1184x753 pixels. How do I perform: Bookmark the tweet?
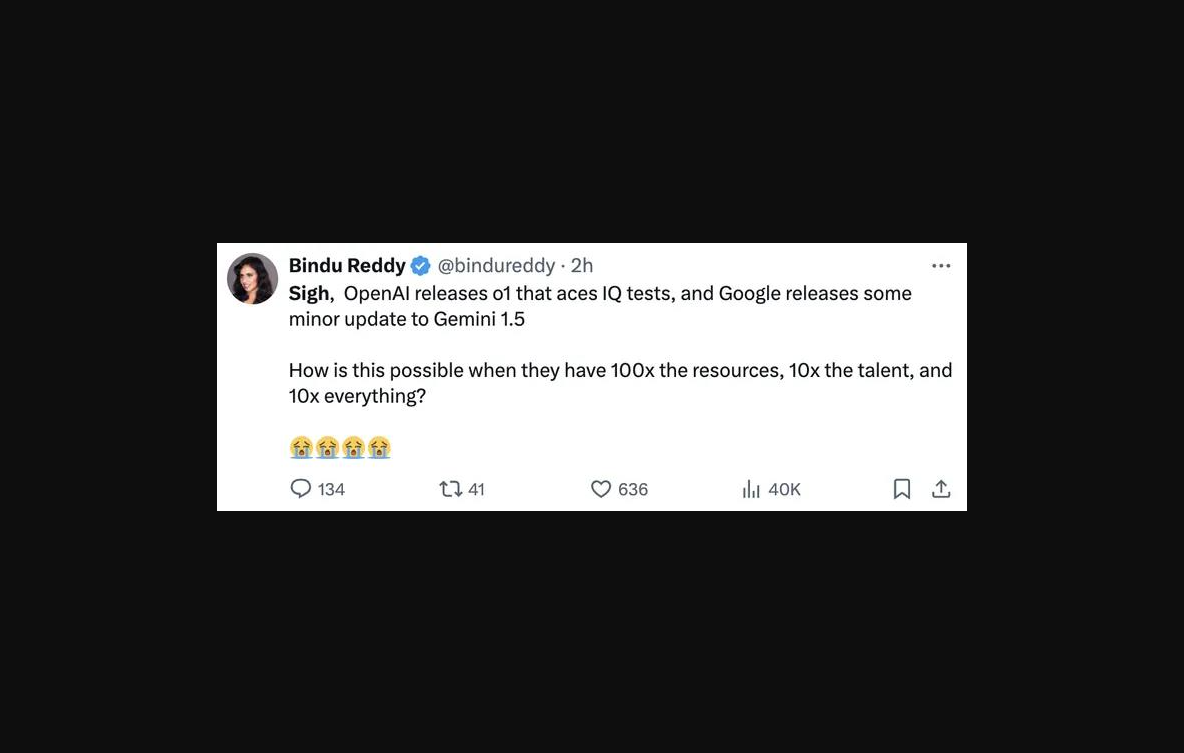click(902, 489)
